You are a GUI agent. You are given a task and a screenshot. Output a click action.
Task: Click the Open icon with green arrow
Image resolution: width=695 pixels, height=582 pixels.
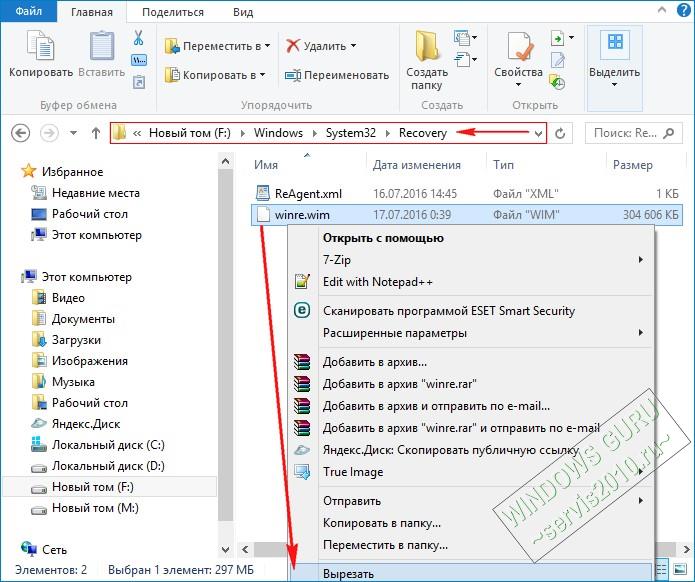coord(557,39)
